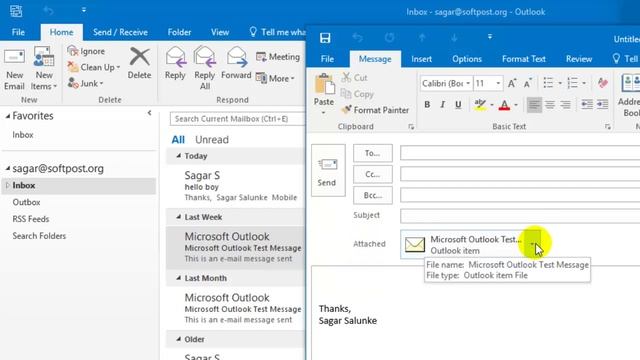Screen dimensions: 640x360
Task: Apply the yellow text highlight color
Action: tap(480, 104)
